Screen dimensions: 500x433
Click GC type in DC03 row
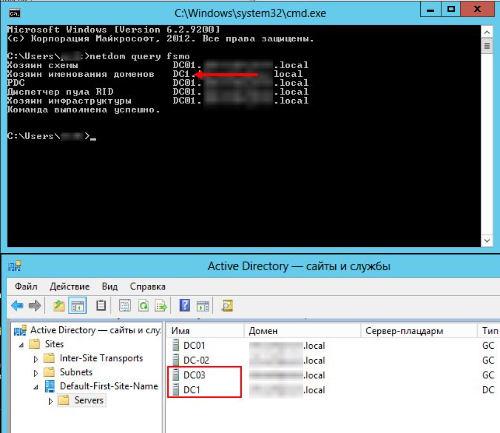click(x=488, y=375)
